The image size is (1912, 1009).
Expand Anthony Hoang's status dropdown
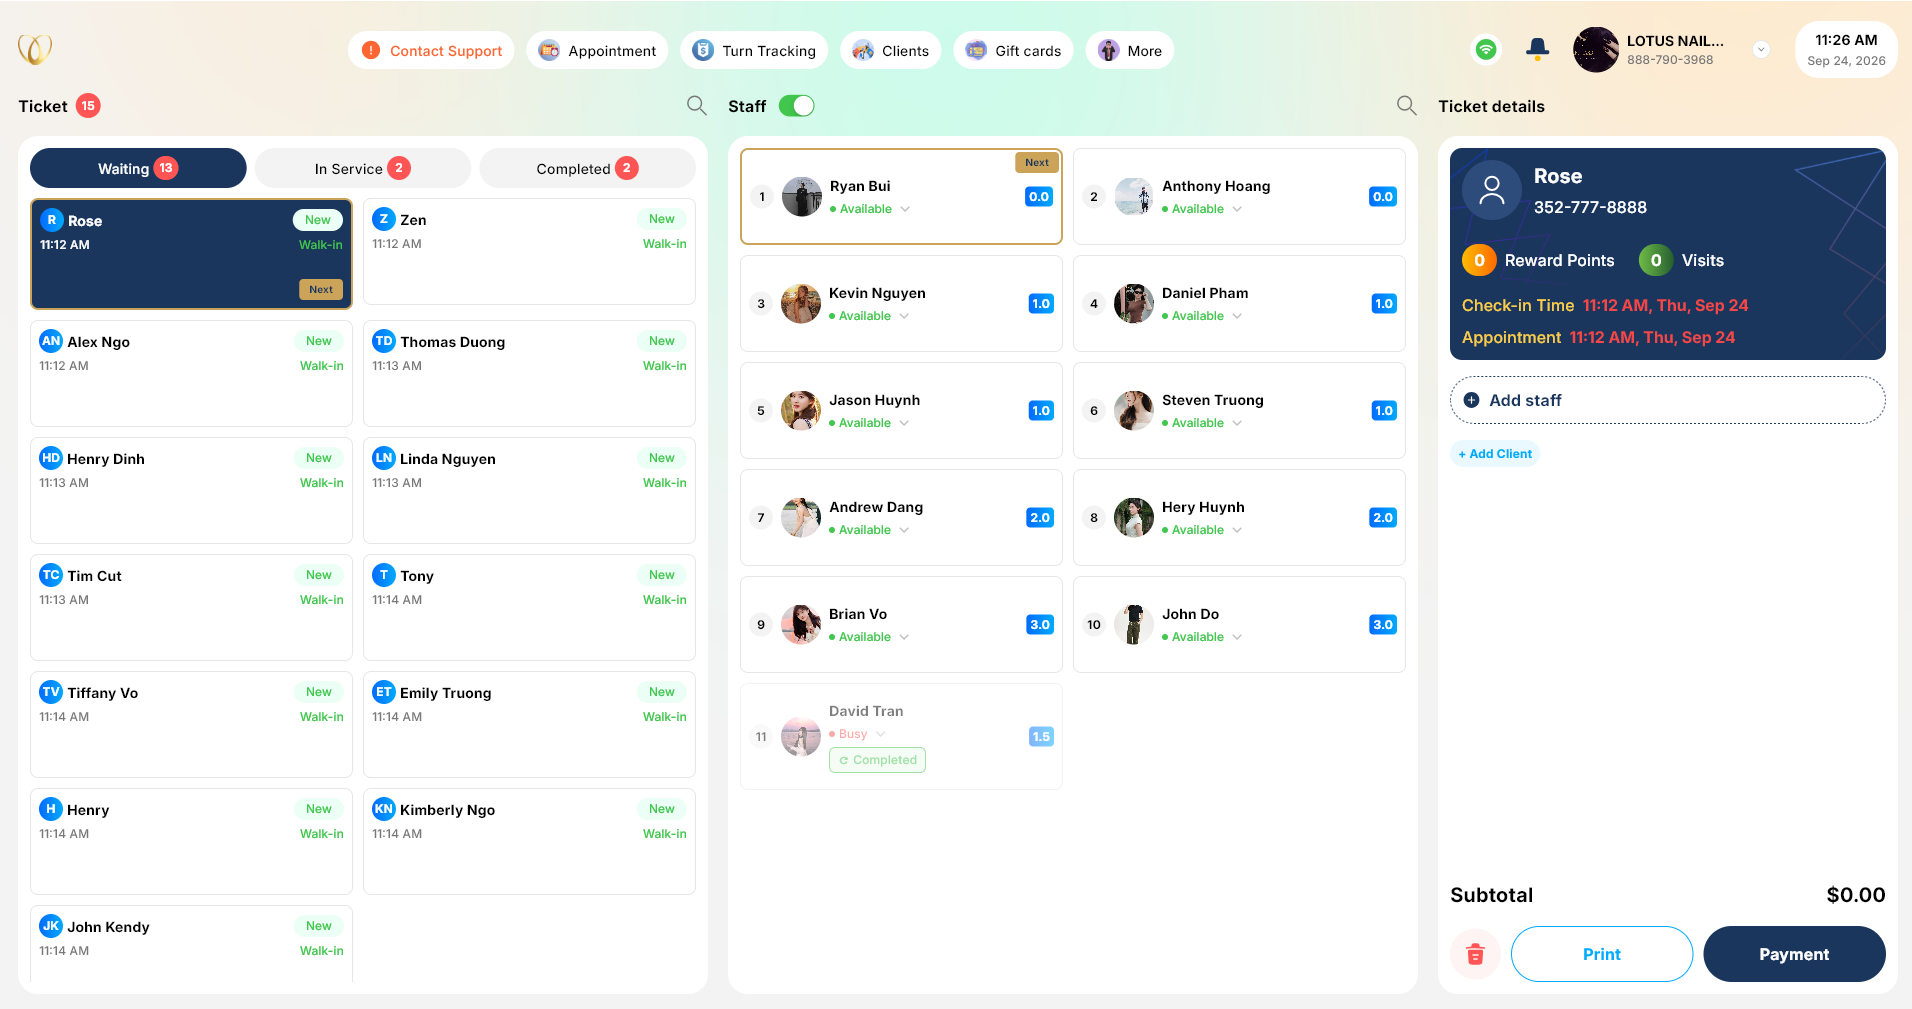point(1237,209)
